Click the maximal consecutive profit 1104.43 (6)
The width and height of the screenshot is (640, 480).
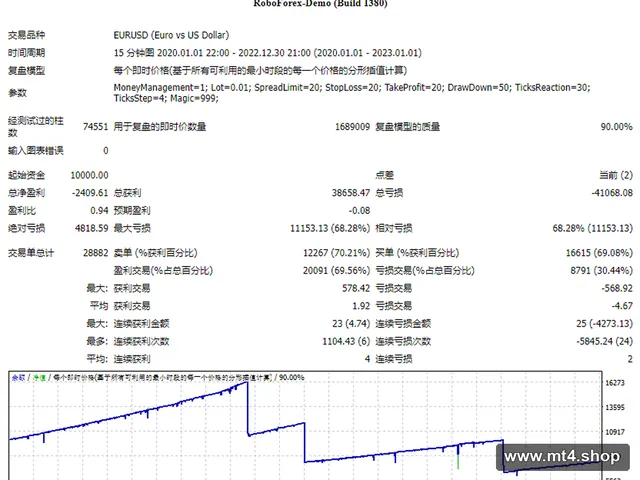[x=346, y=341]
